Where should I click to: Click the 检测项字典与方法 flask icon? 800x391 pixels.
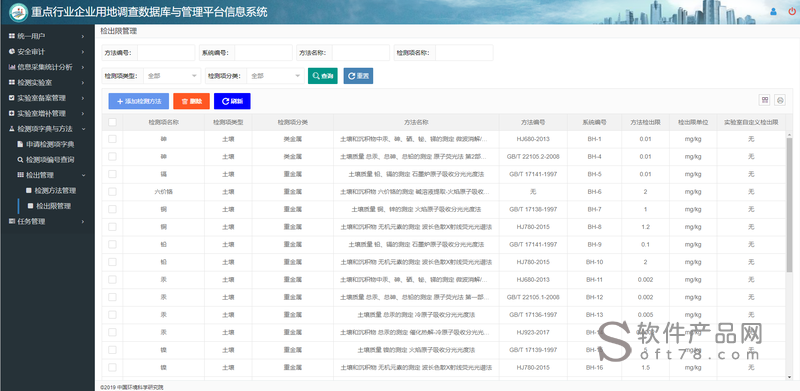12,129
